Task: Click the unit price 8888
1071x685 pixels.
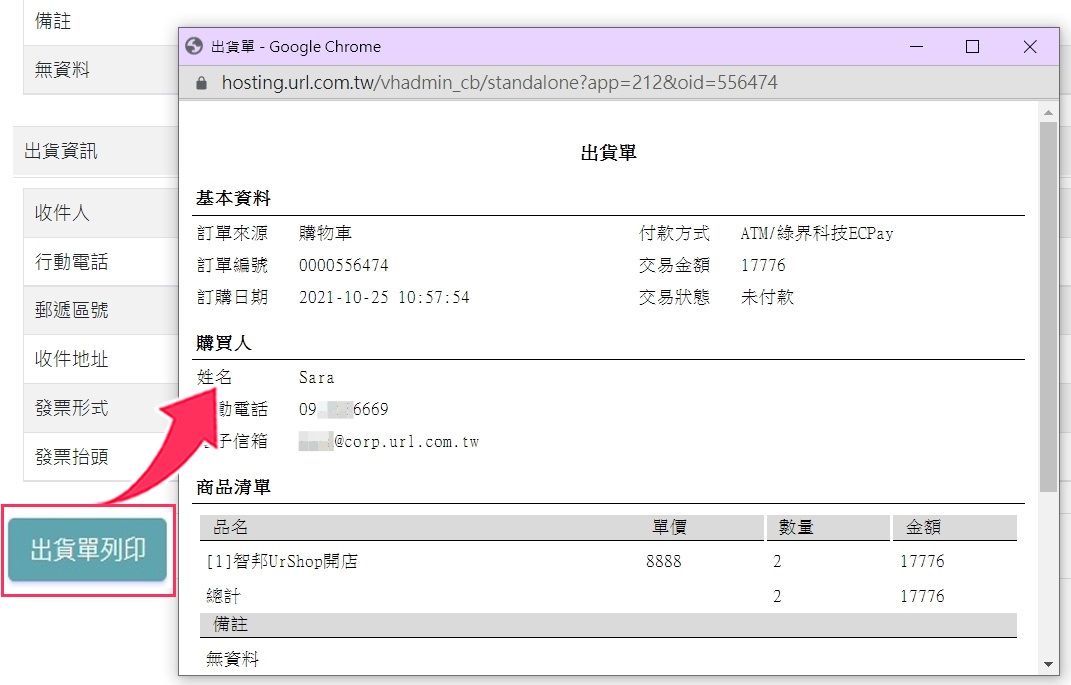Action: click(664, 561)
